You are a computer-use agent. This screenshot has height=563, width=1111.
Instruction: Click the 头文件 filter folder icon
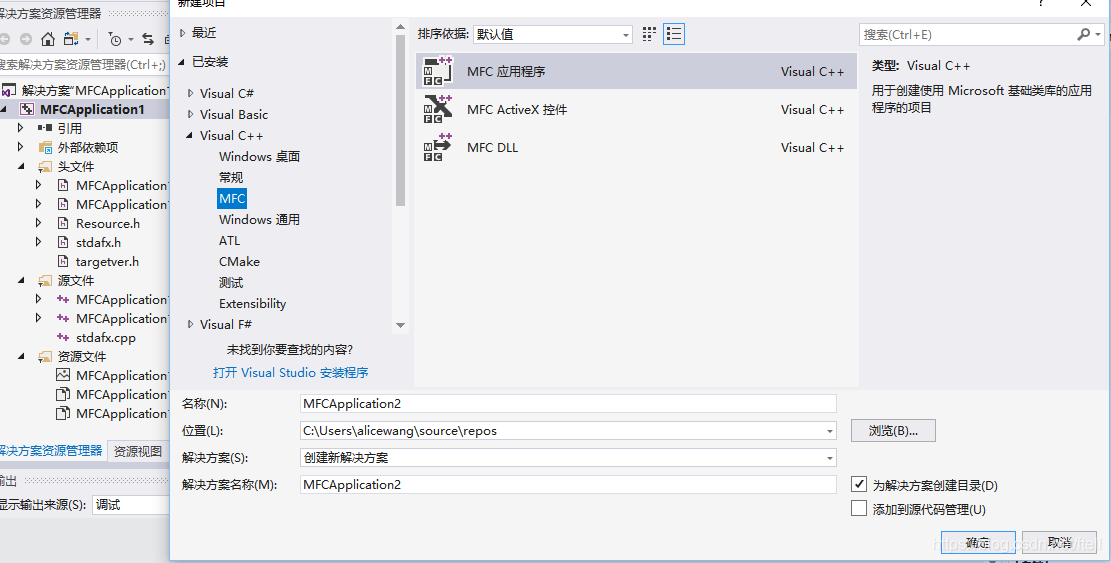point(45,166)
